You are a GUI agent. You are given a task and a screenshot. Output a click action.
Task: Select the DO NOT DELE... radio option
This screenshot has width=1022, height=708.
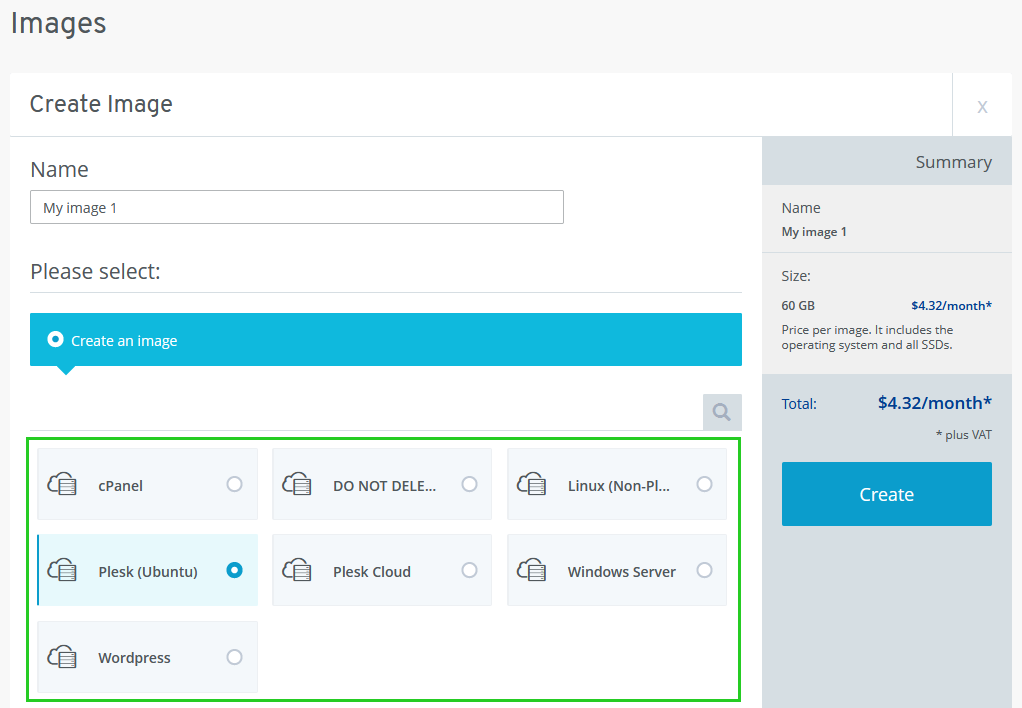click(x=469, y=484)
